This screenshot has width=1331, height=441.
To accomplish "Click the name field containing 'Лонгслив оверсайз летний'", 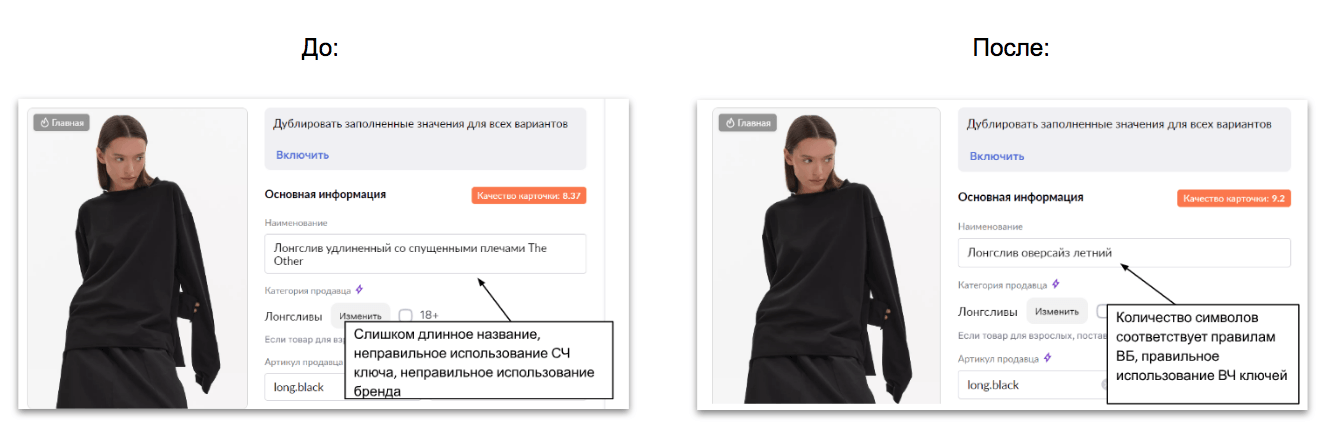I will coord(1124,253).
